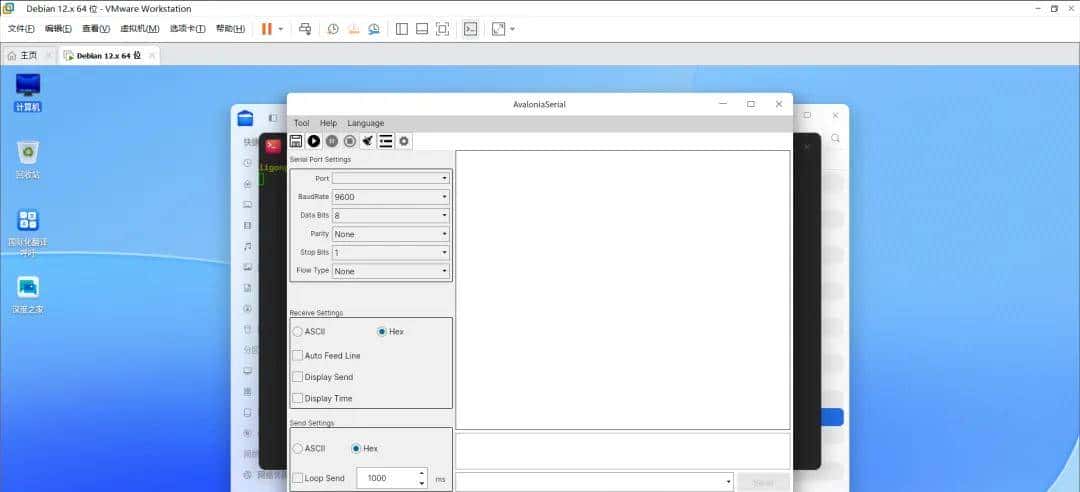Switch to the Debian 12.x 64 位 tab

(108, 56)
